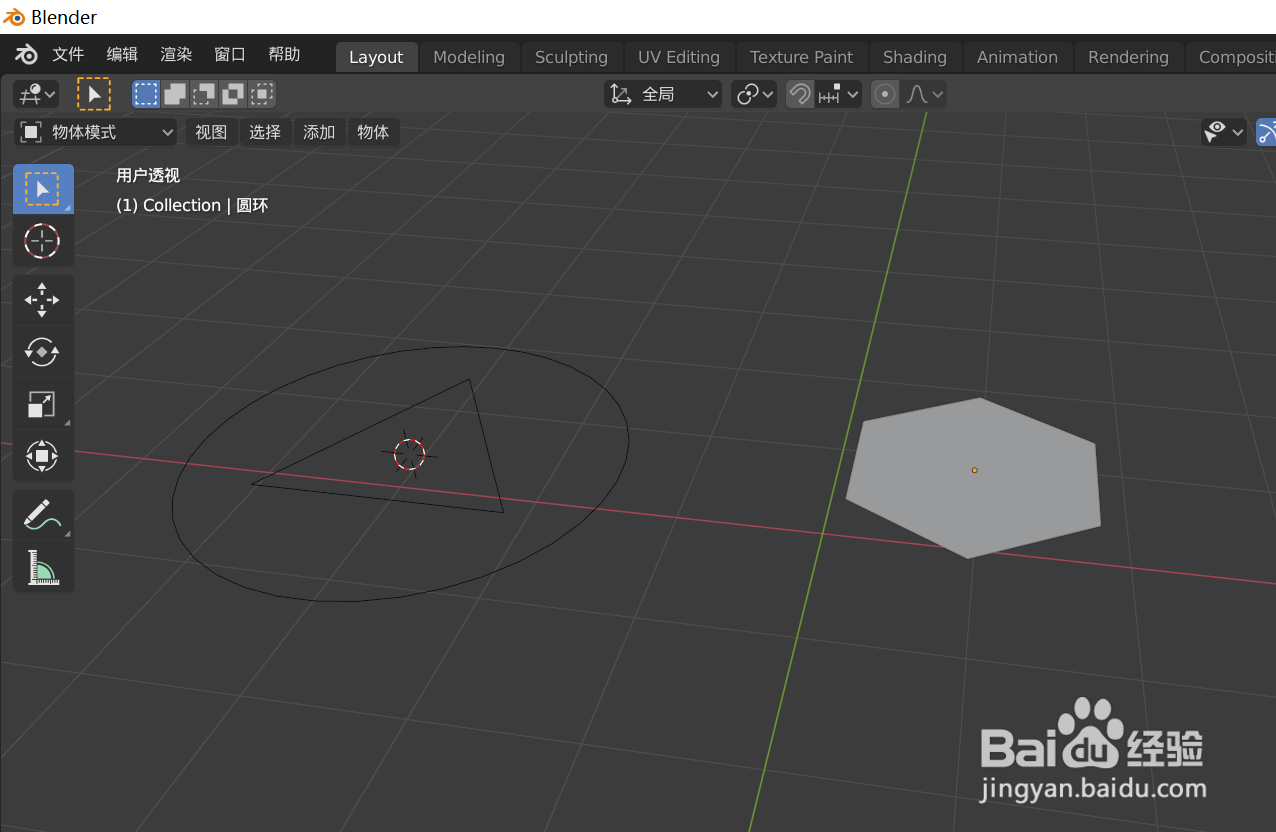The height and width of the screenshot is (832, 1276).
Task: Activate the Rotate tool
Action: tap(42, 352)
